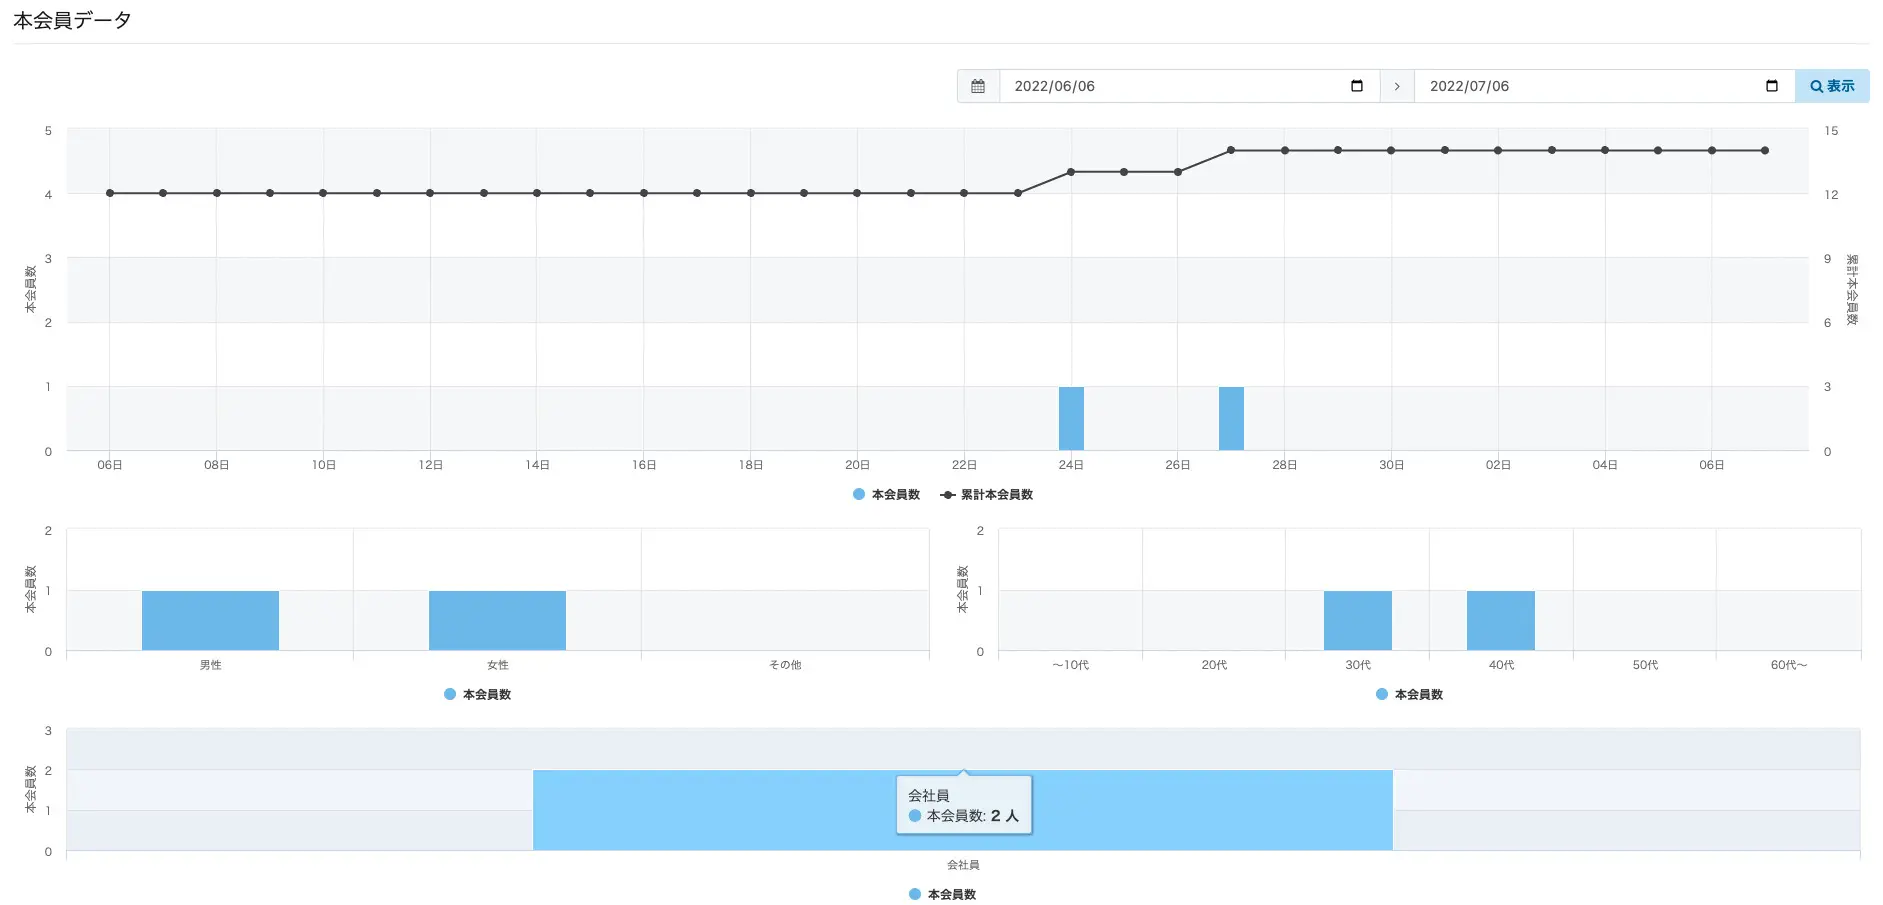Click the 30代 bar in the age chart
The width and height of the screenshot is (1883, 905).
[1357, 620]
